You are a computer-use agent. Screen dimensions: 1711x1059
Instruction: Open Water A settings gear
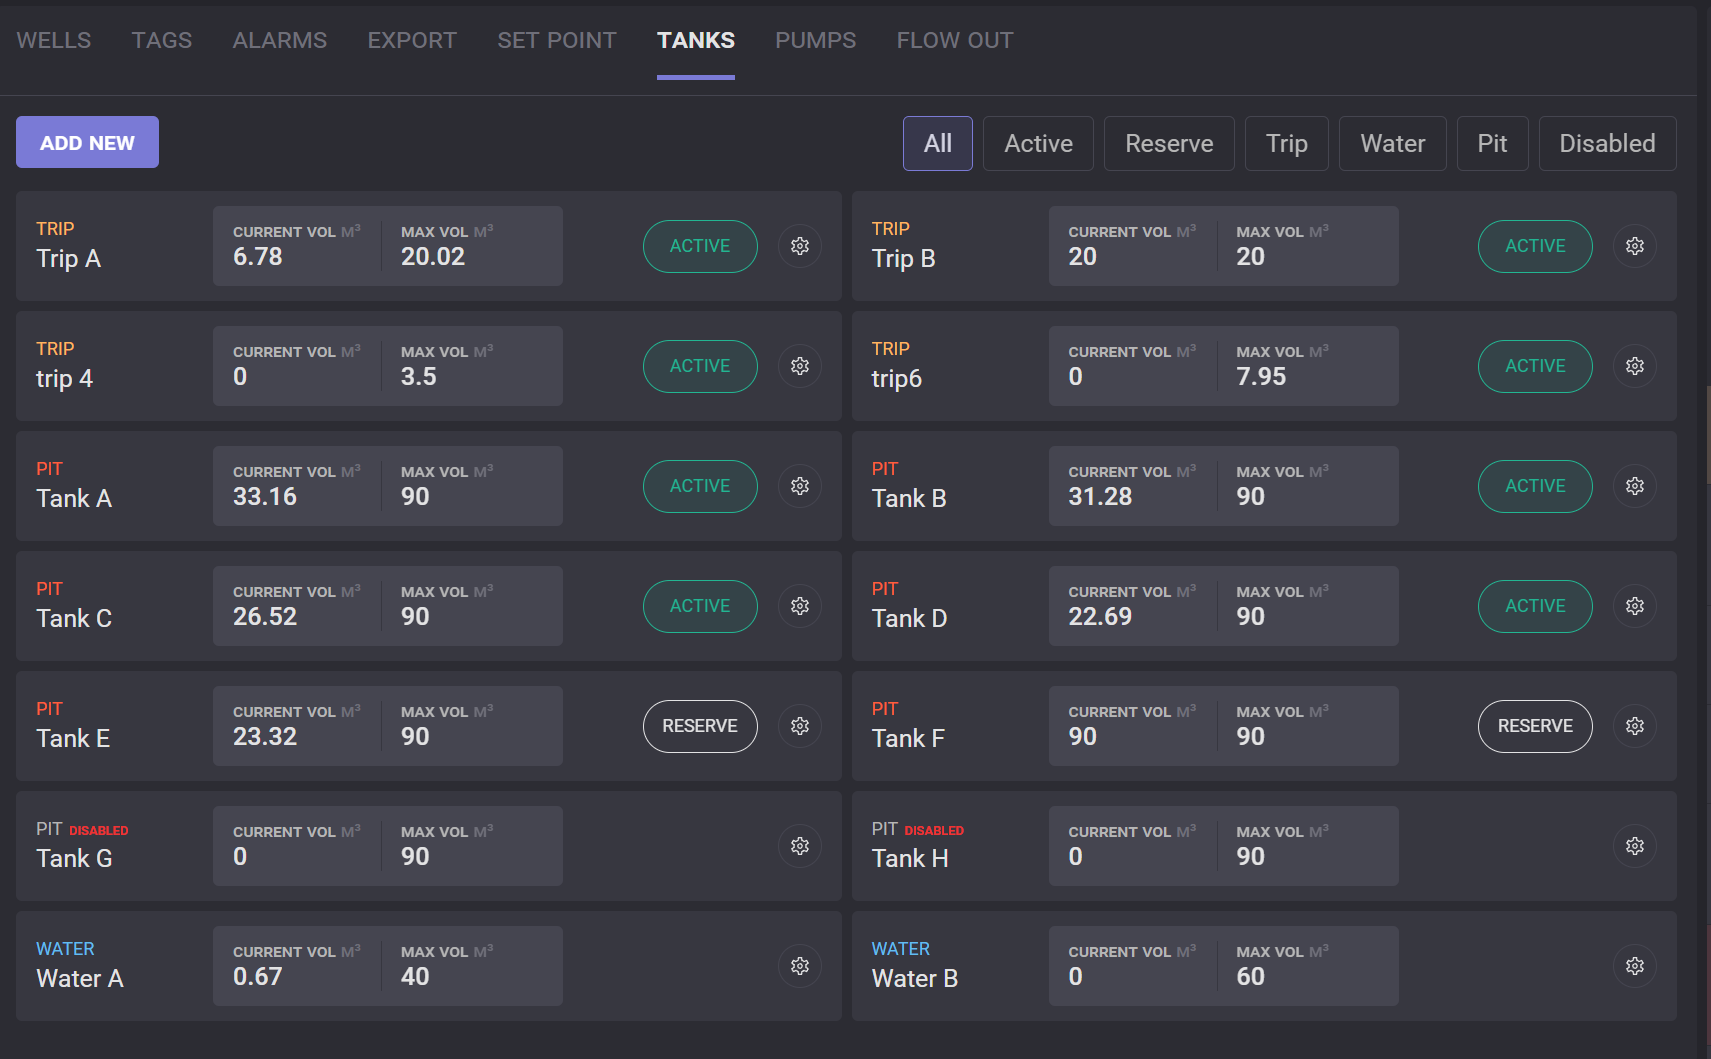(799, 966)
